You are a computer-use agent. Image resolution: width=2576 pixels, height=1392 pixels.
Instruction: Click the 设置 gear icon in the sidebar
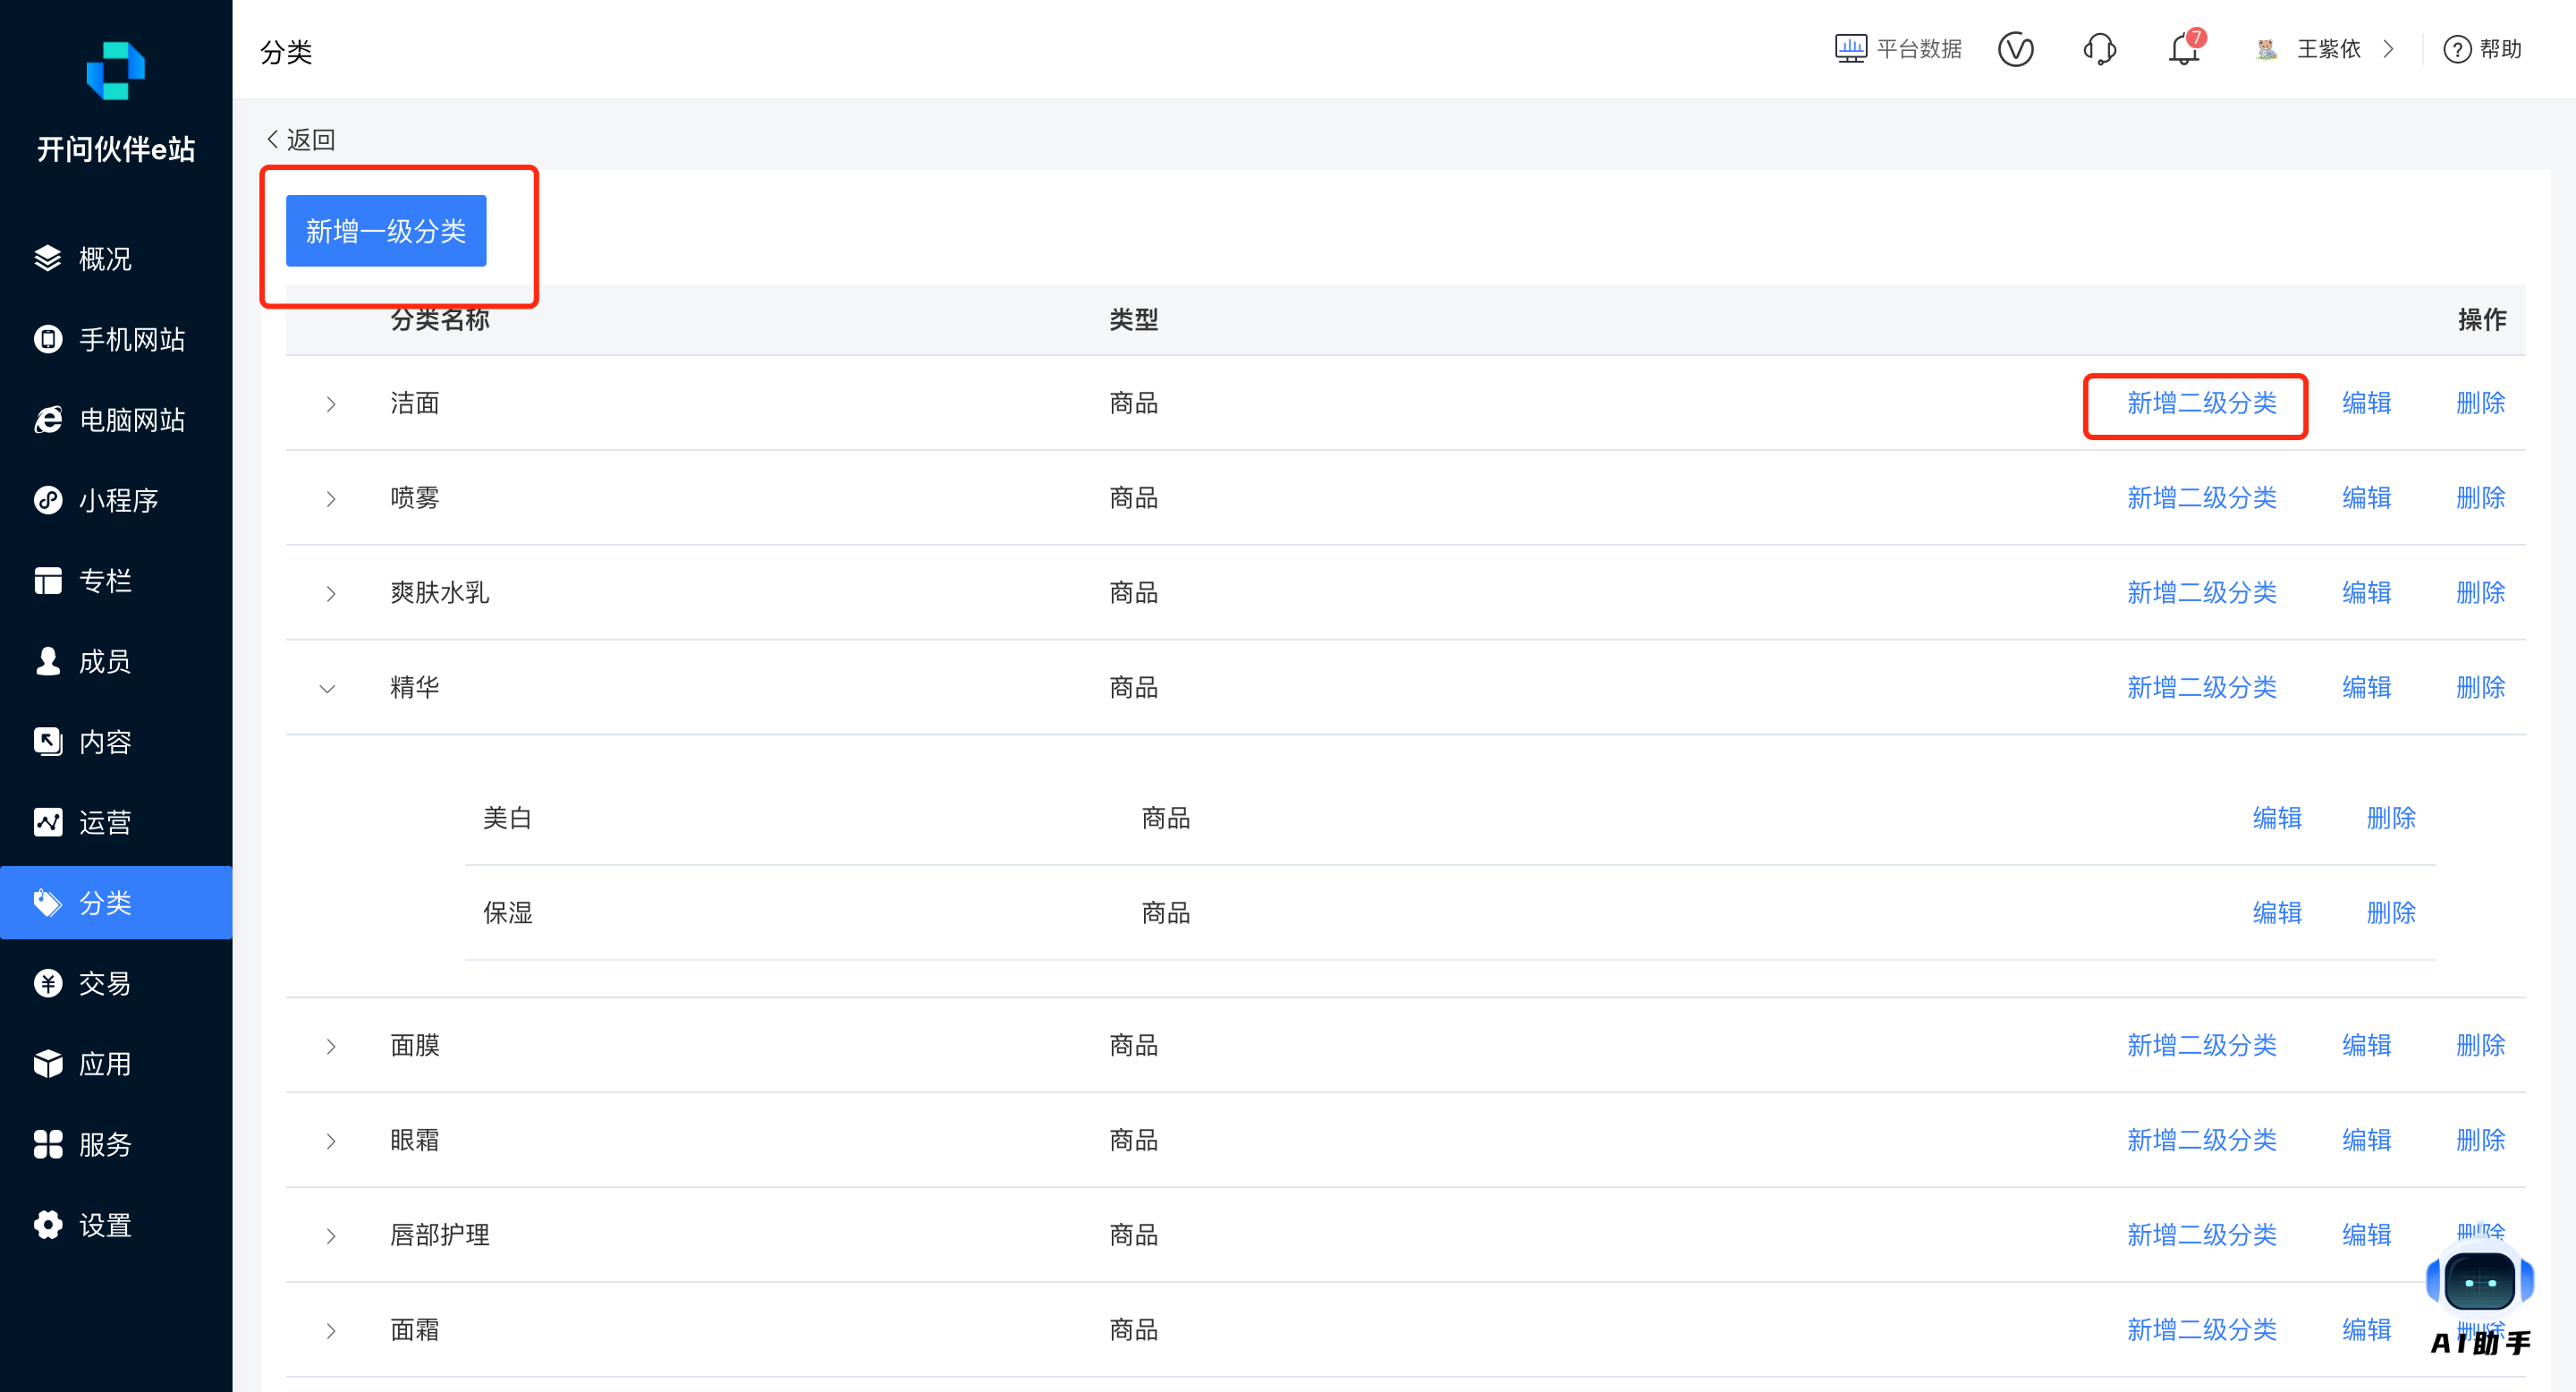click(48, 1225)
